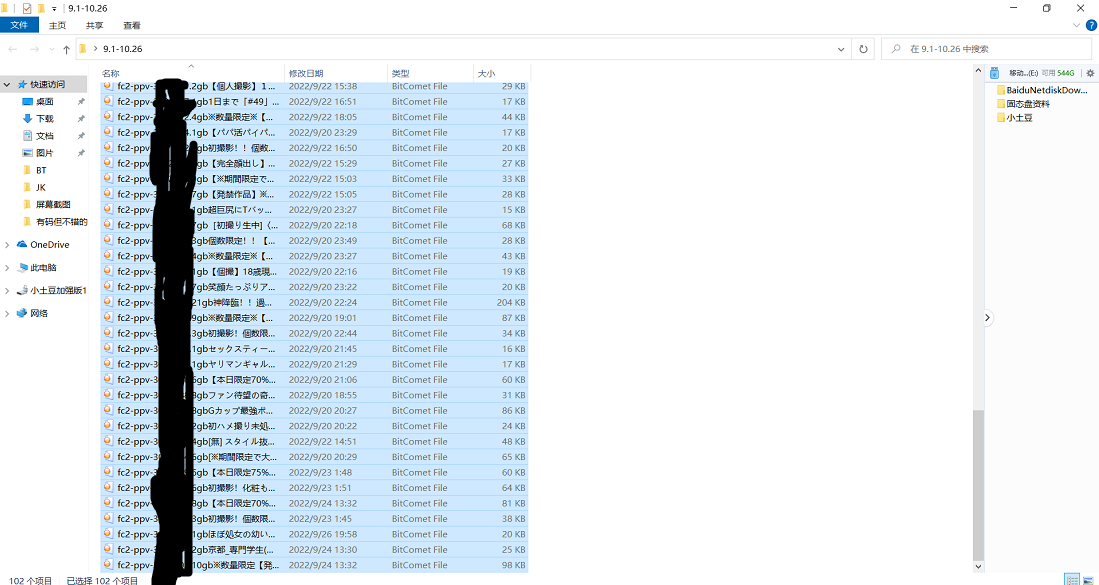The width and height of the screenshot is (1099, 585).
Task: Switch to the 主页 ribbon tab
Action: (57, 25)
